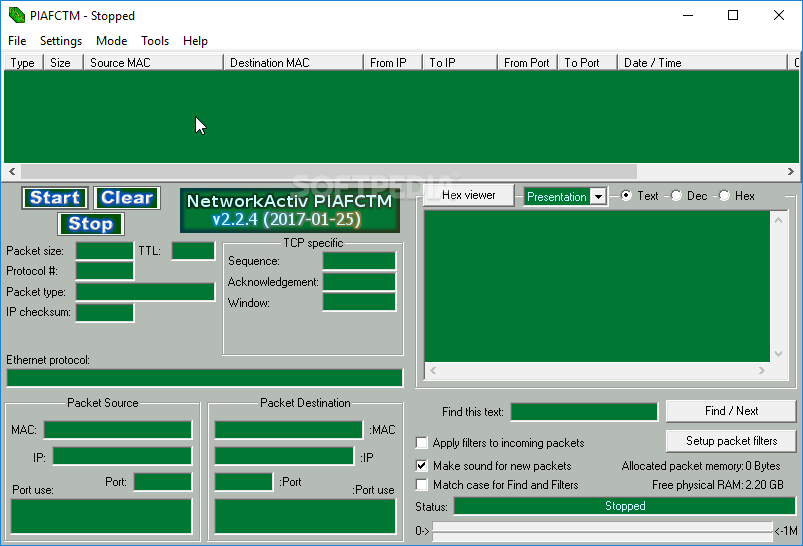The width and height of the screenshot is (803, 546).
Task: Click the TCP Window field
Action: [x=359, y=302]
